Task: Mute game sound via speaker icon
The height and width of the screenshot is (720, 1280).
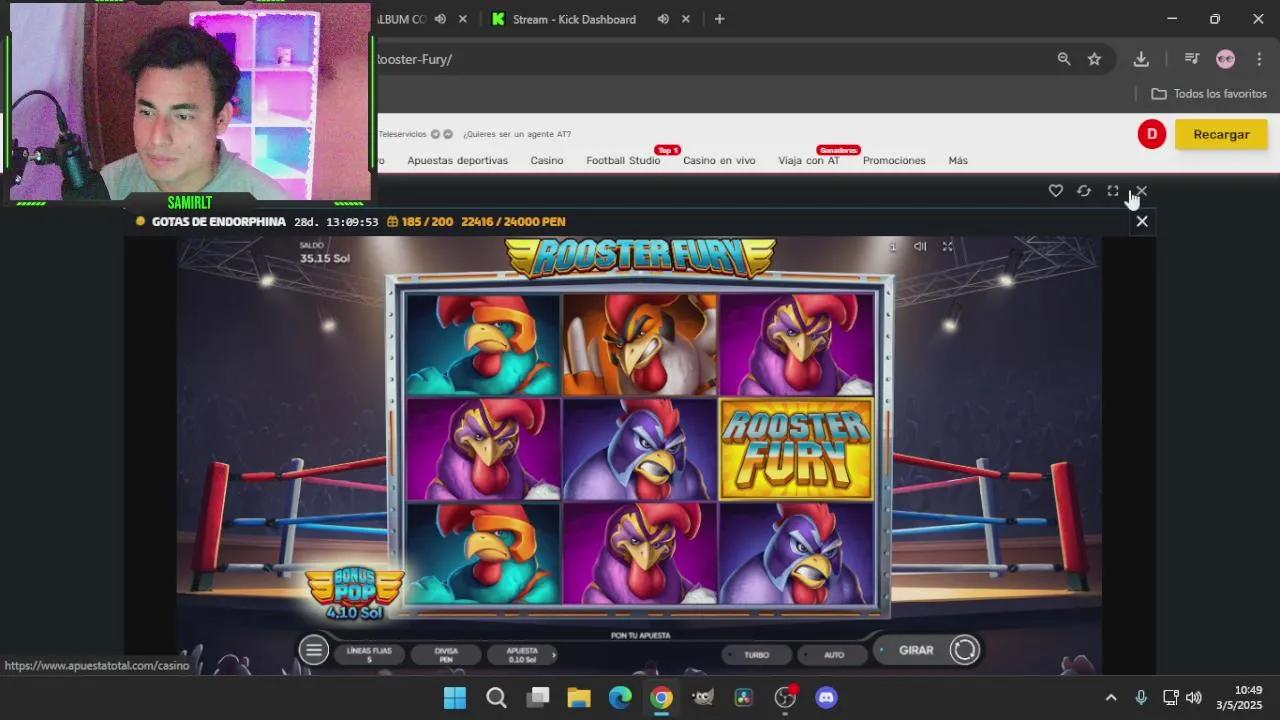Action: [920, 246]
